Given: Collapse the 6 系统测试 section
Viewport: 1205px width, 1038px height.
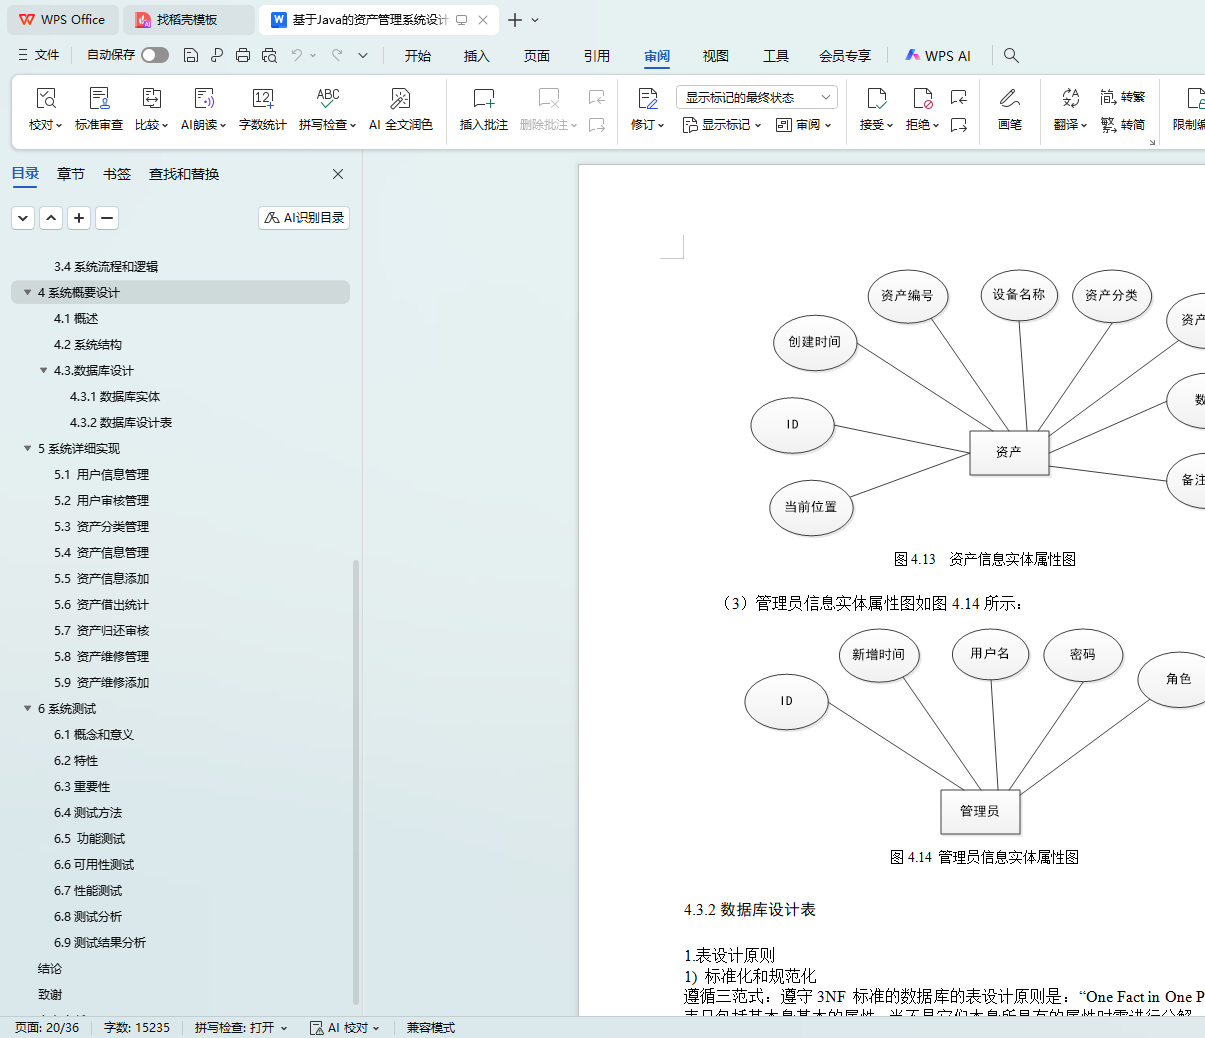Looking at the screenshot, I should (27, 708).
